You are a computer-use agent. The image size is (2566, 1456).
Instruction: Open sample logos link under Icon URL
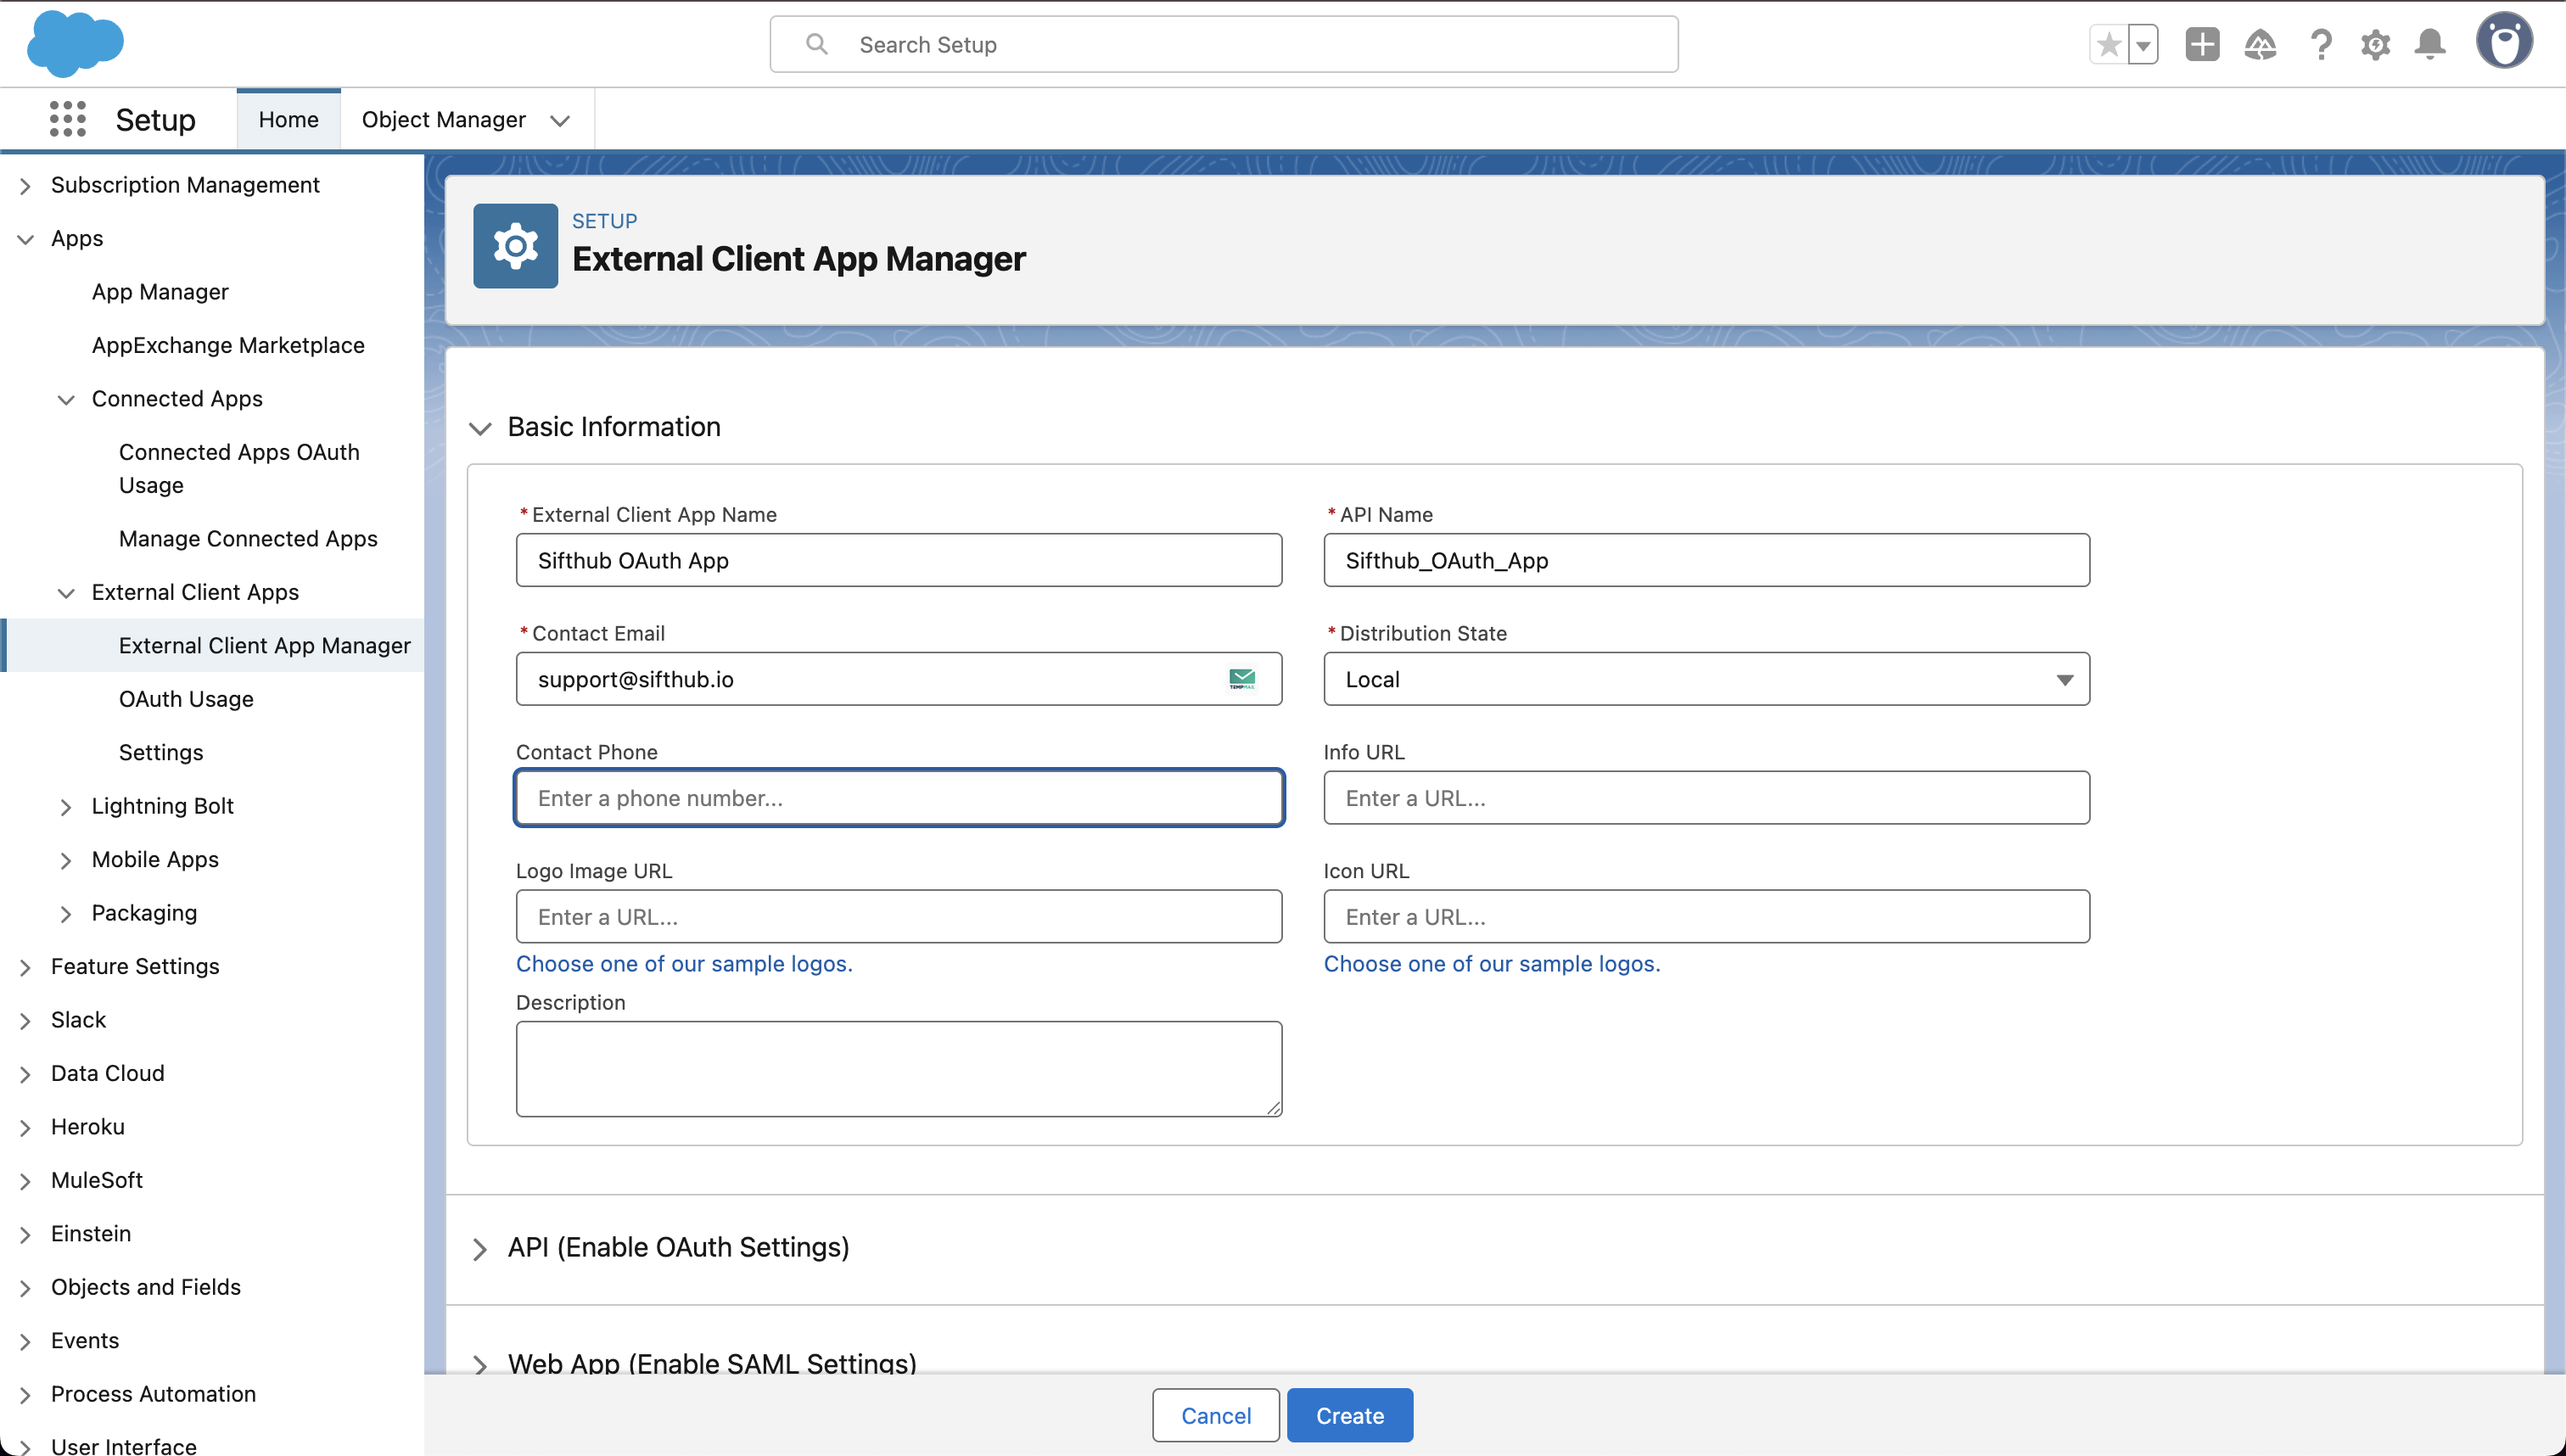(x=1491, y=964)
